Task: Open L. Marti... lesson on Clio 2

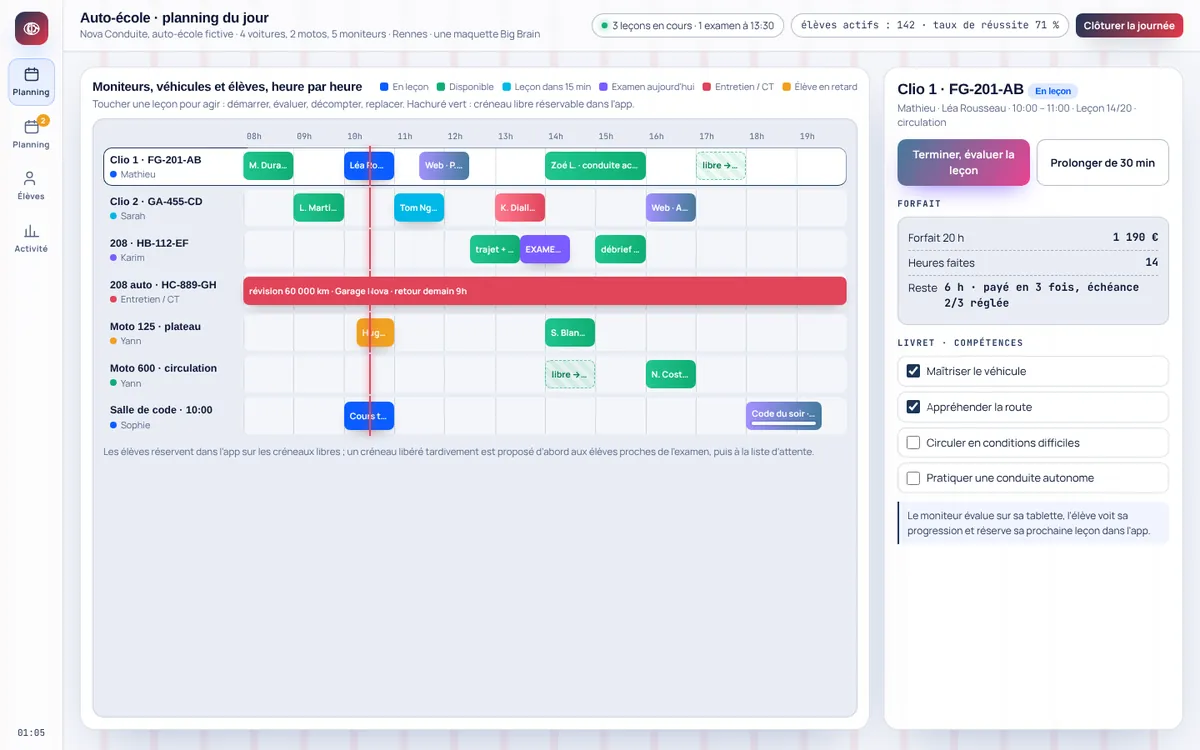Action: click(319, 208)
